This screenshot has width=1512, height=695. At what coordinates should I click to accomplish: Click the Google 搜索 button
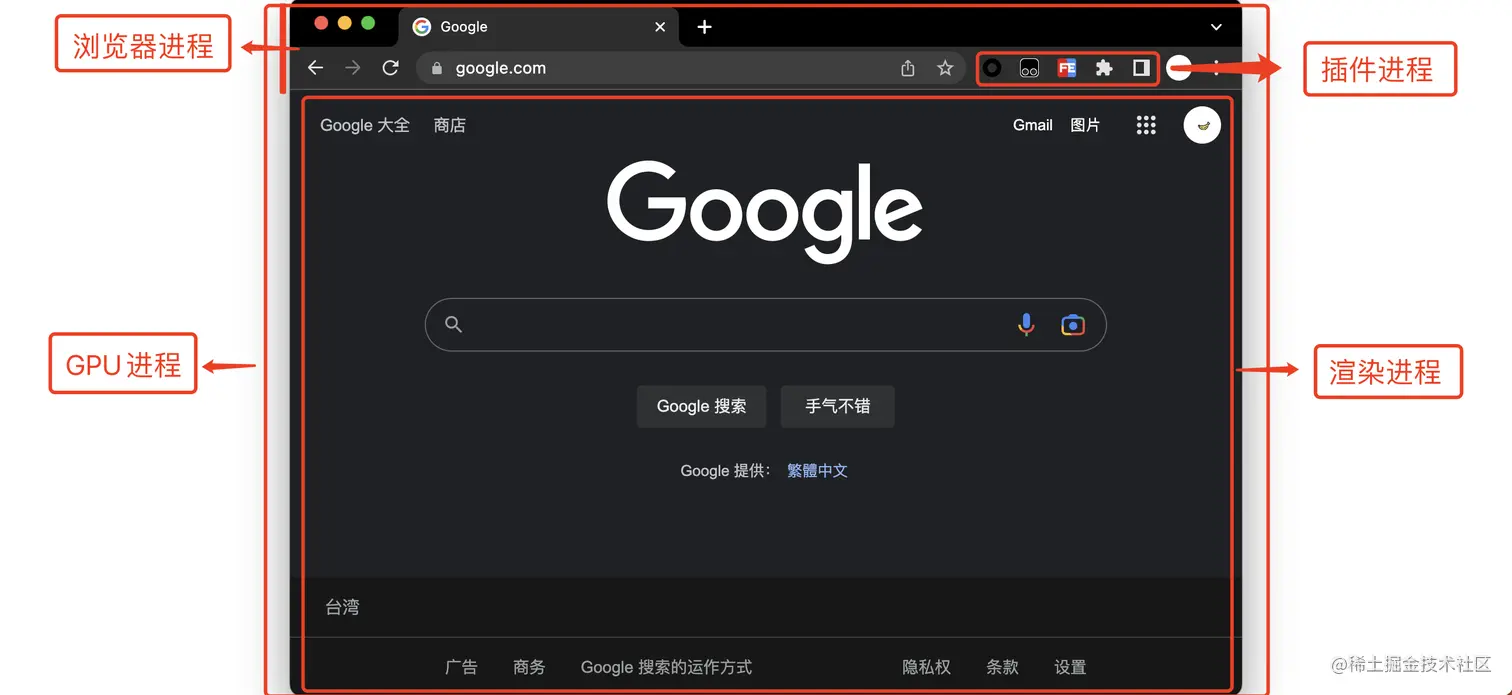point(702,406)
